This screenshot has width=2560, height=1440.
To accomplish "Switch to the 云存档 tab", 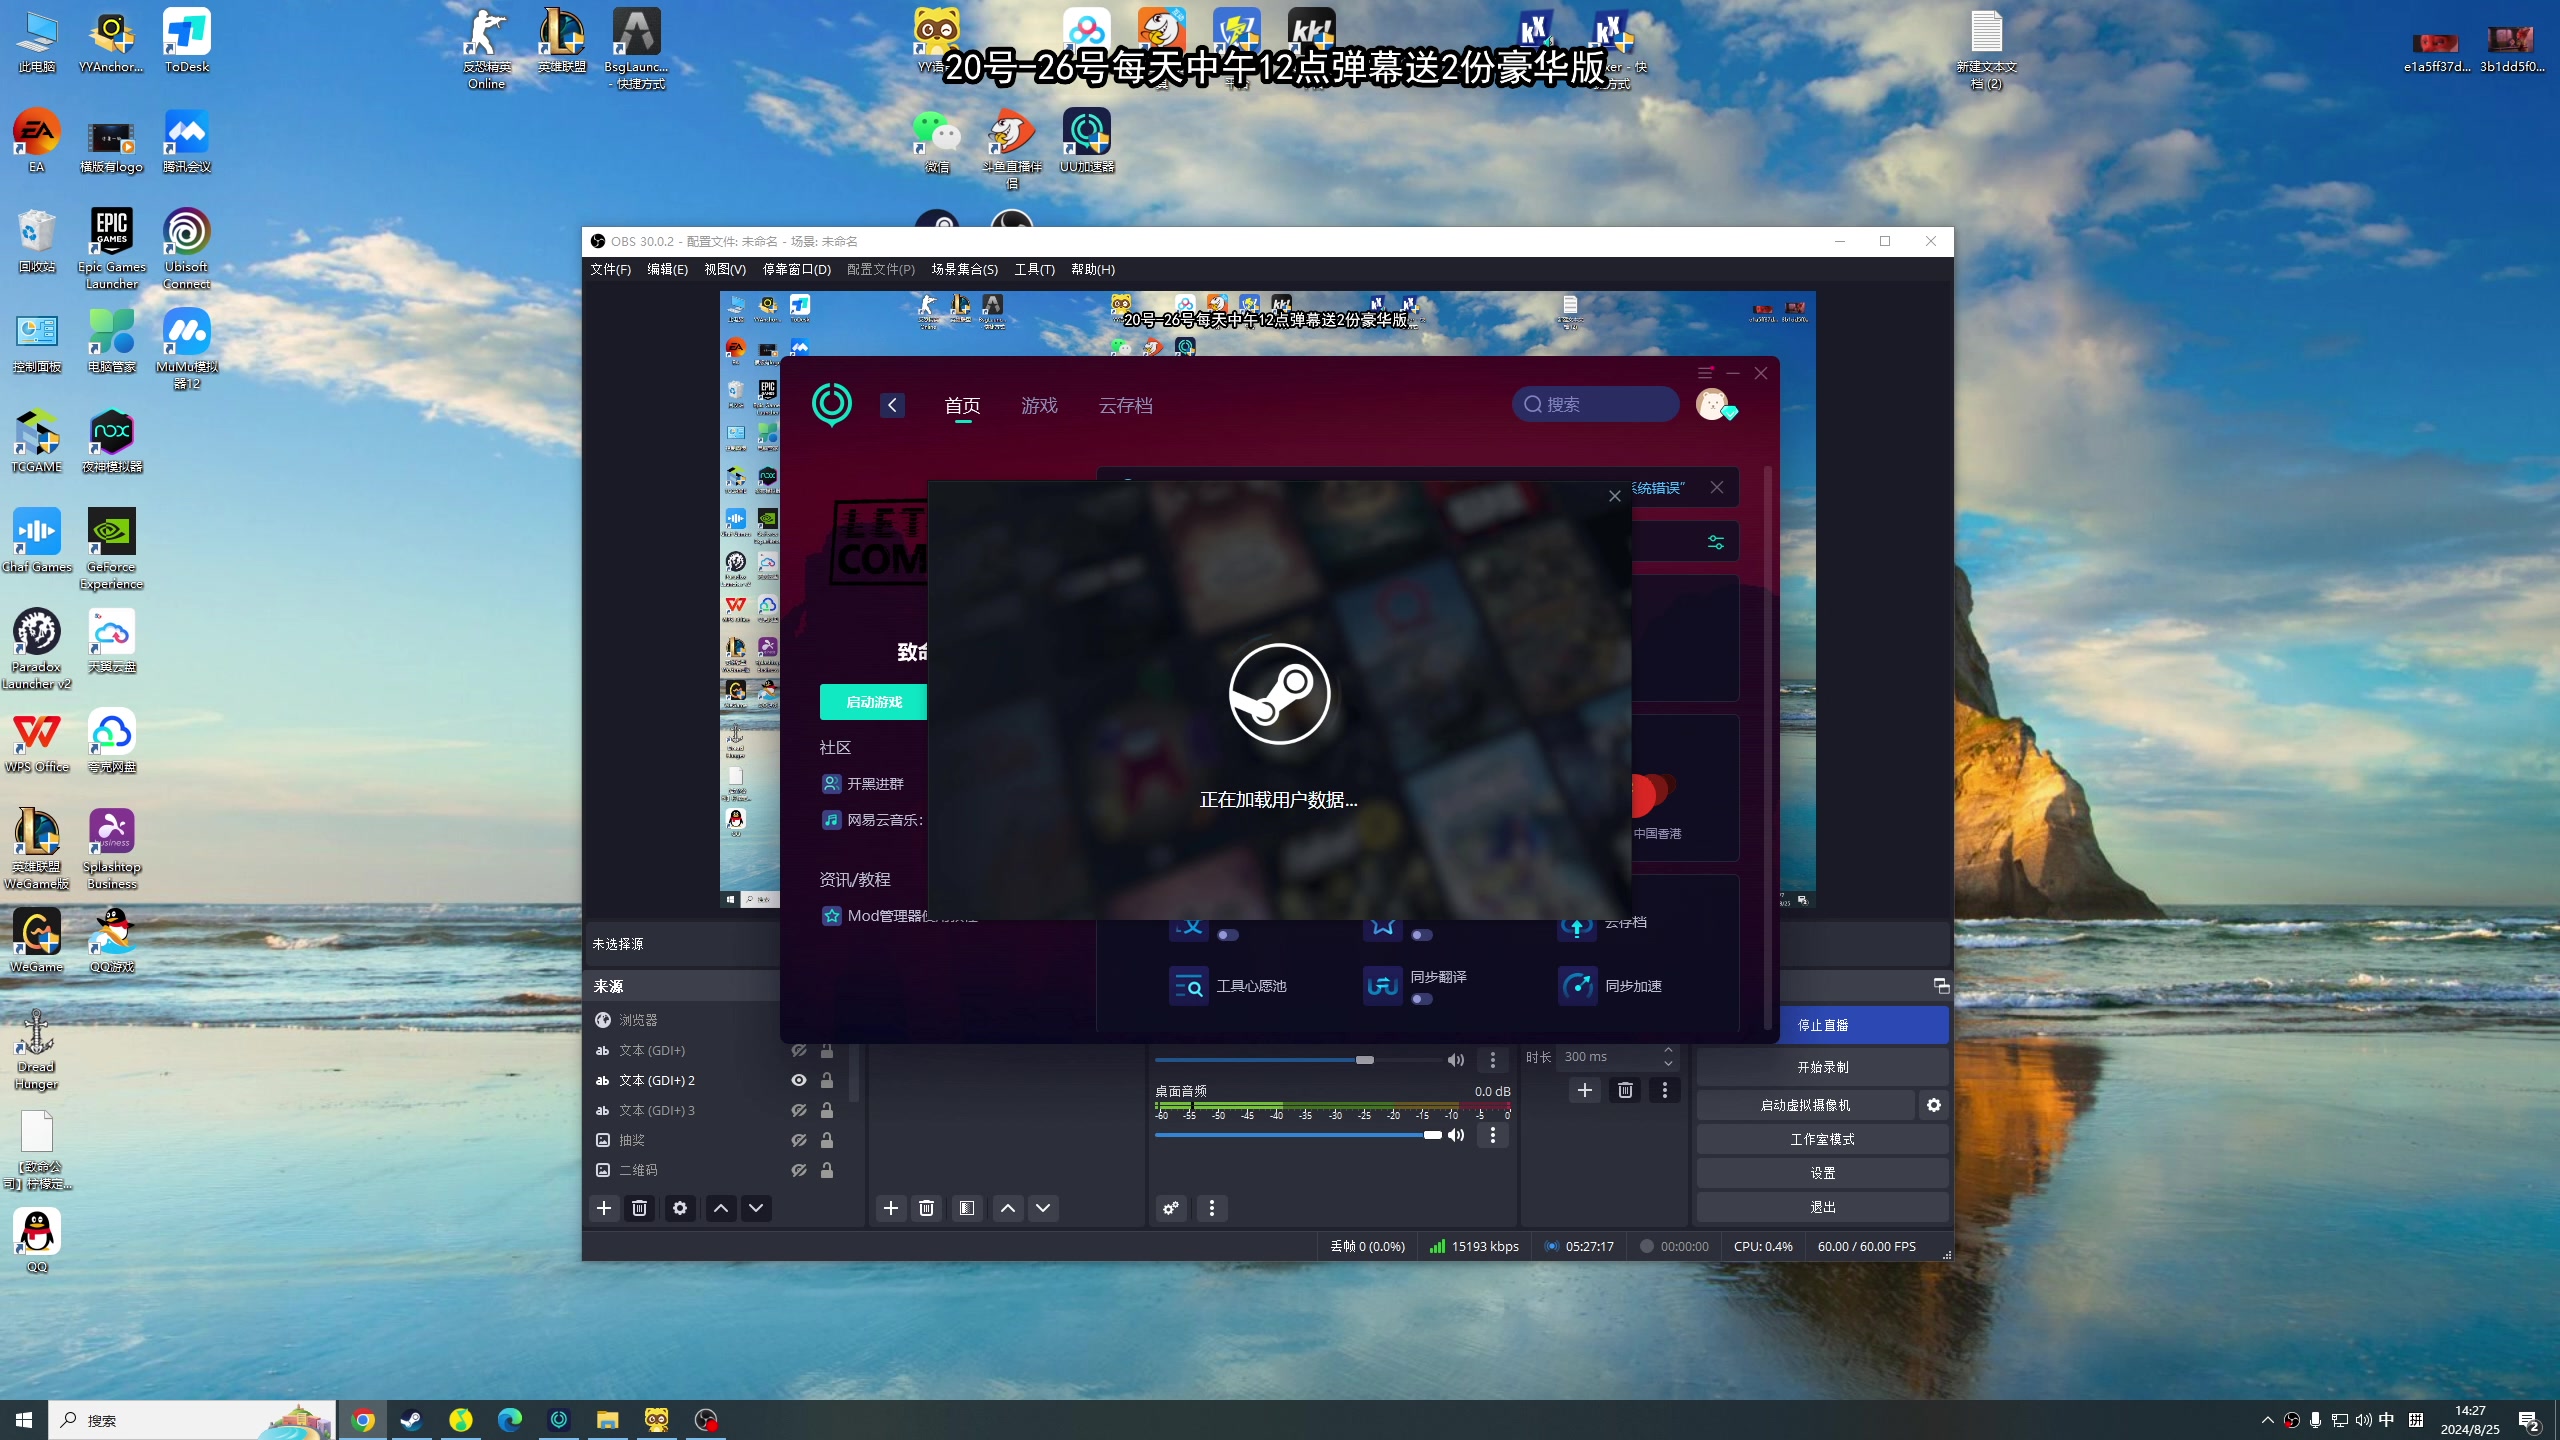I will pos(1125,405).
